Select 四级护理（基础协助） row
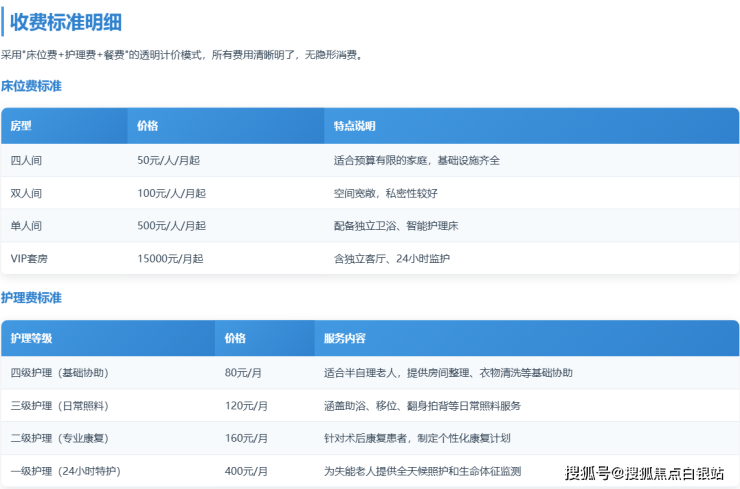Viewport: 740px width, 489px height. coord(59,373)
